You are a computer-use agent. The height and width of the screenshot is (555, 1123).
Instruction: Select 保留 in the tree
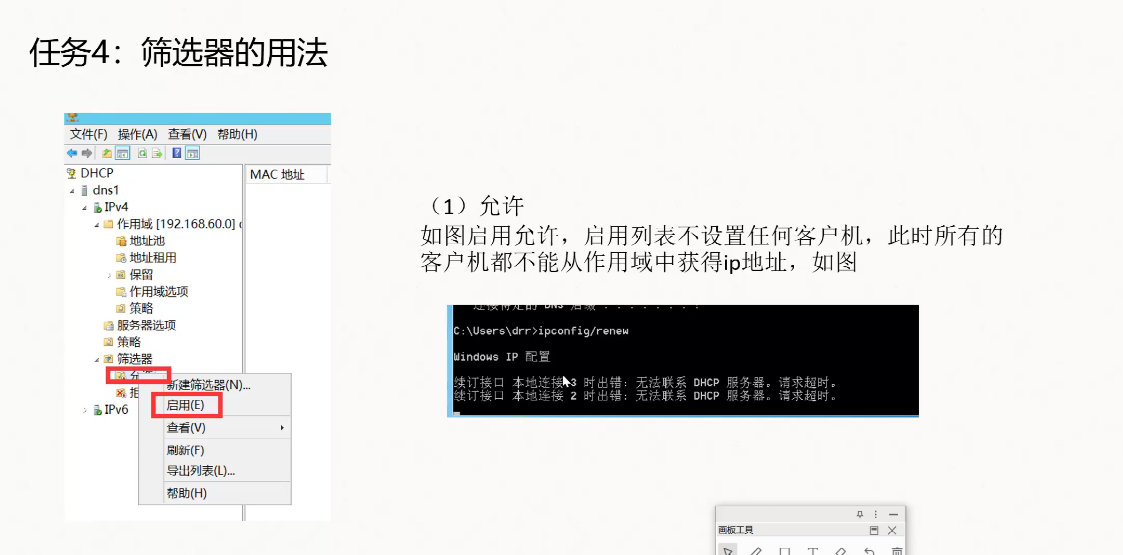[141, 275]
